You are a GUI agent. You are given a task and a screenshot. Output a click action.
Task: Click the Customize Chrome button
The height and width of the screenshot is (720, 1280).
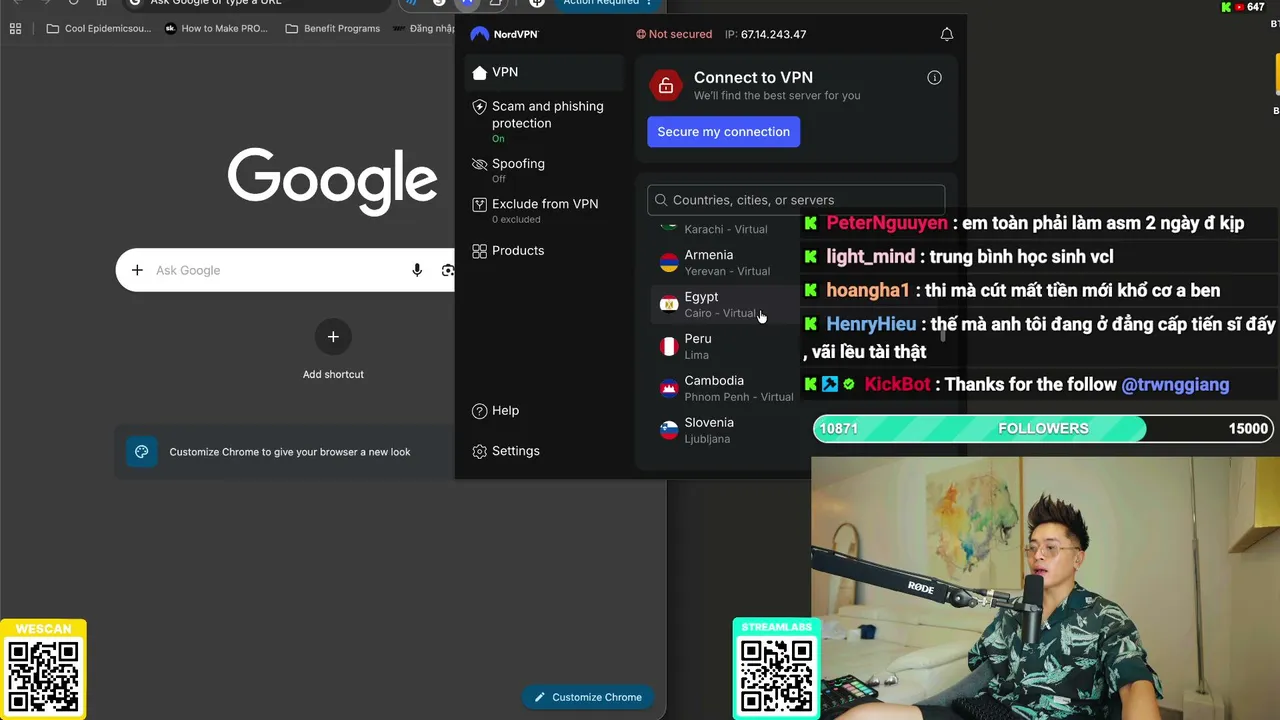tap(588, 697)
